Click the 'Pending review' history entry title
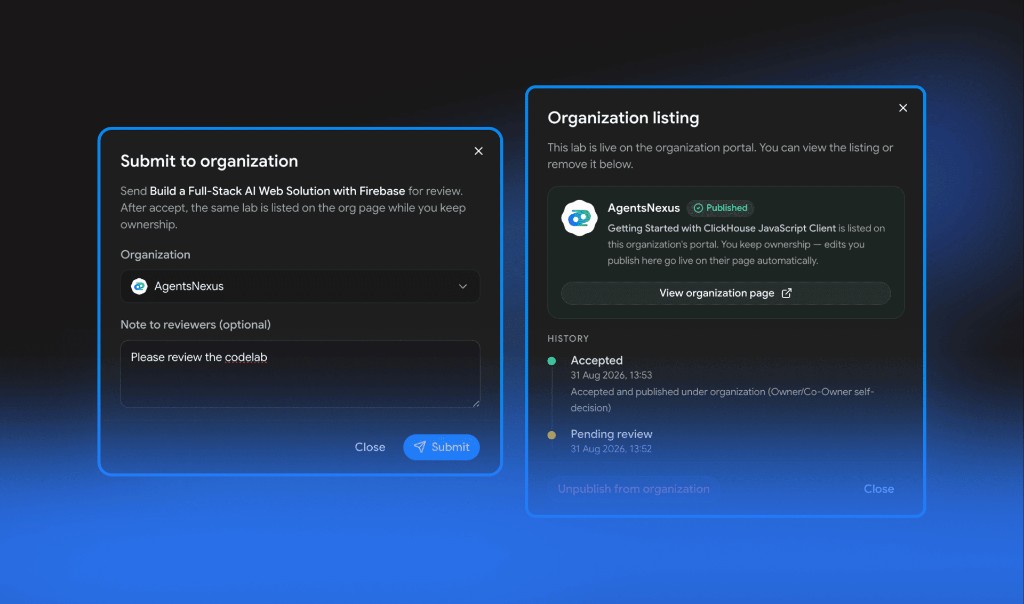This screenshot has height=604, width=1024. pos(611,434)
